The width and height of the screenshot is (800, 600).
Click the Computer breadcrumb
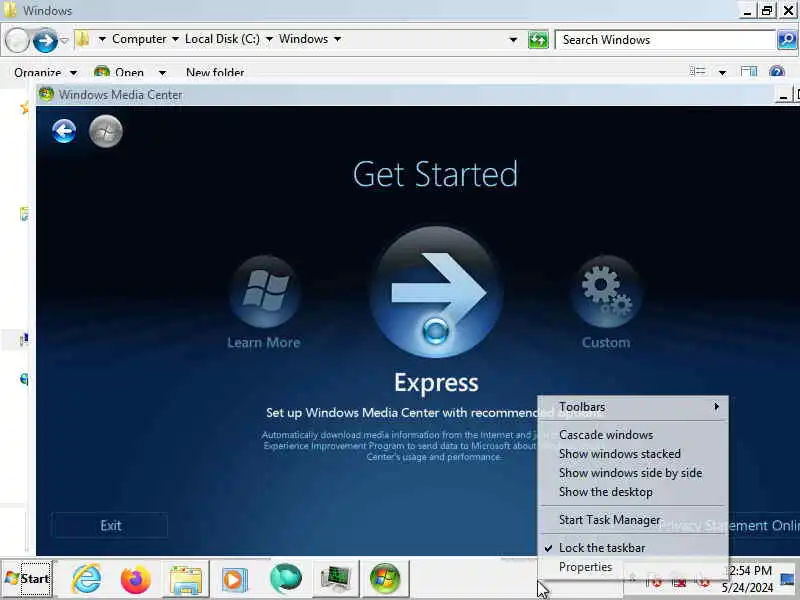139,39
